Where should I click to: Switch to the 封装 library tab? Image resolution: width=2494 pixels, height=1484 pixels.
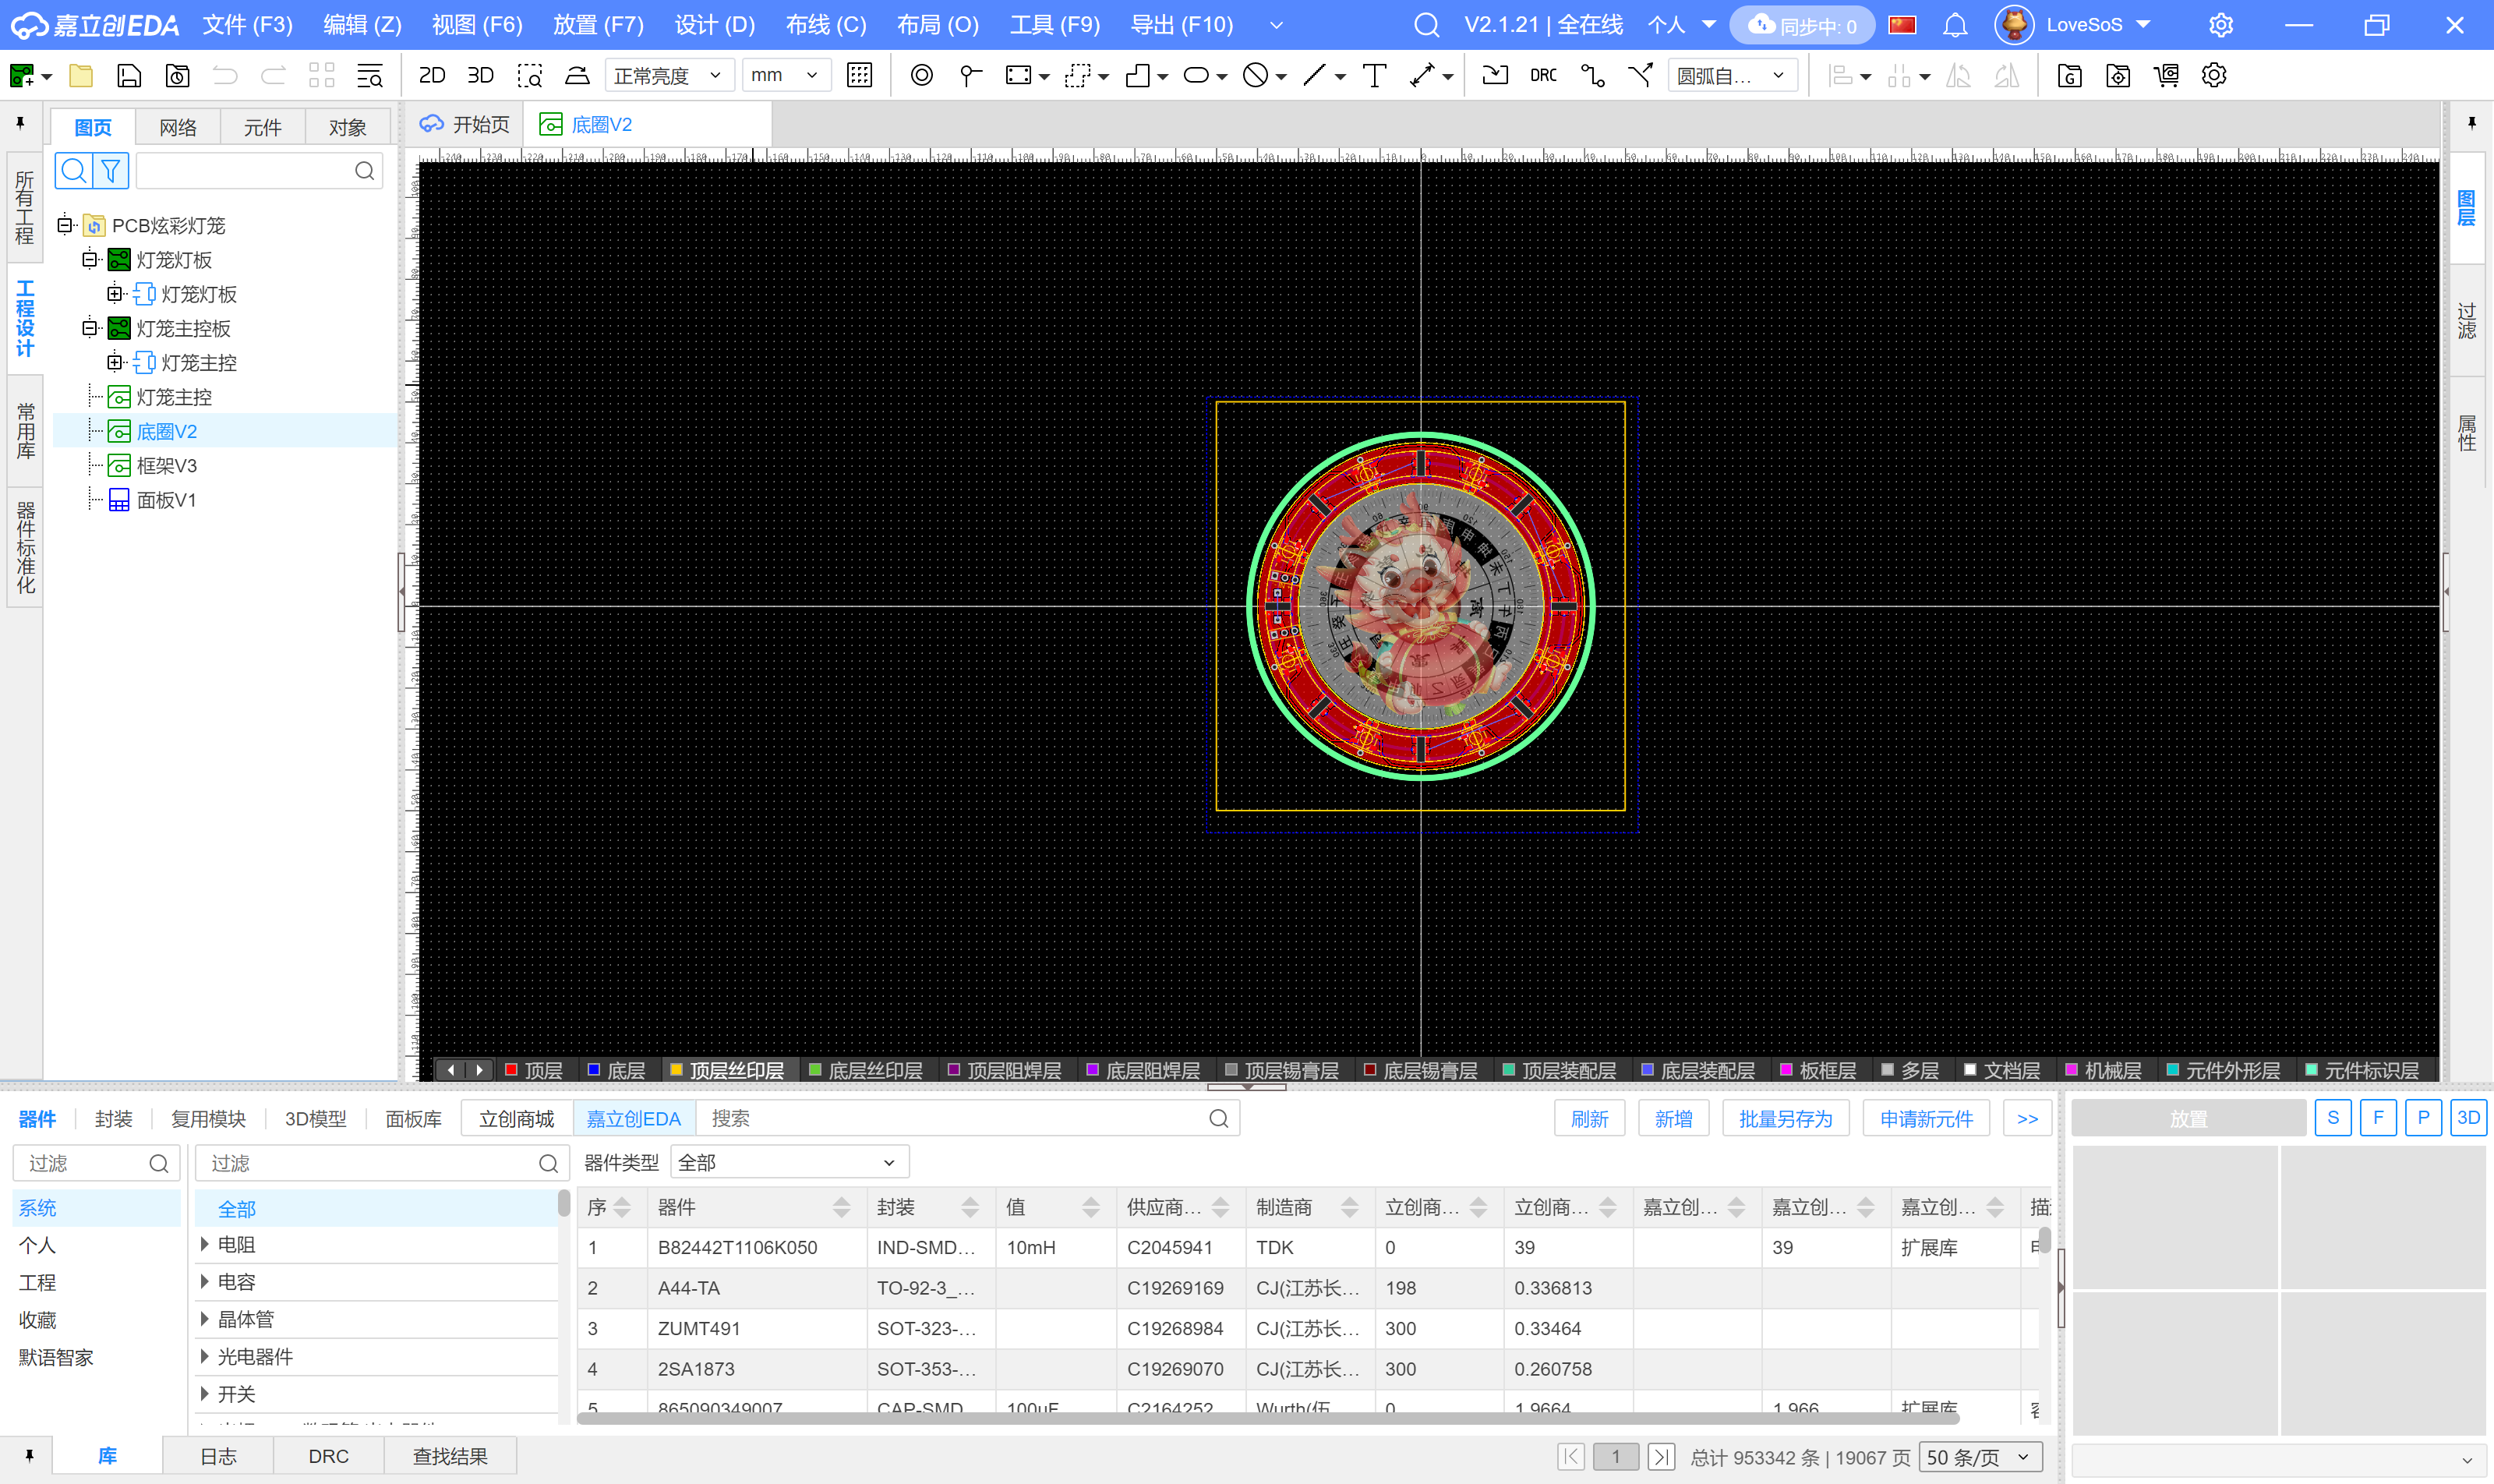point(113,1118)
